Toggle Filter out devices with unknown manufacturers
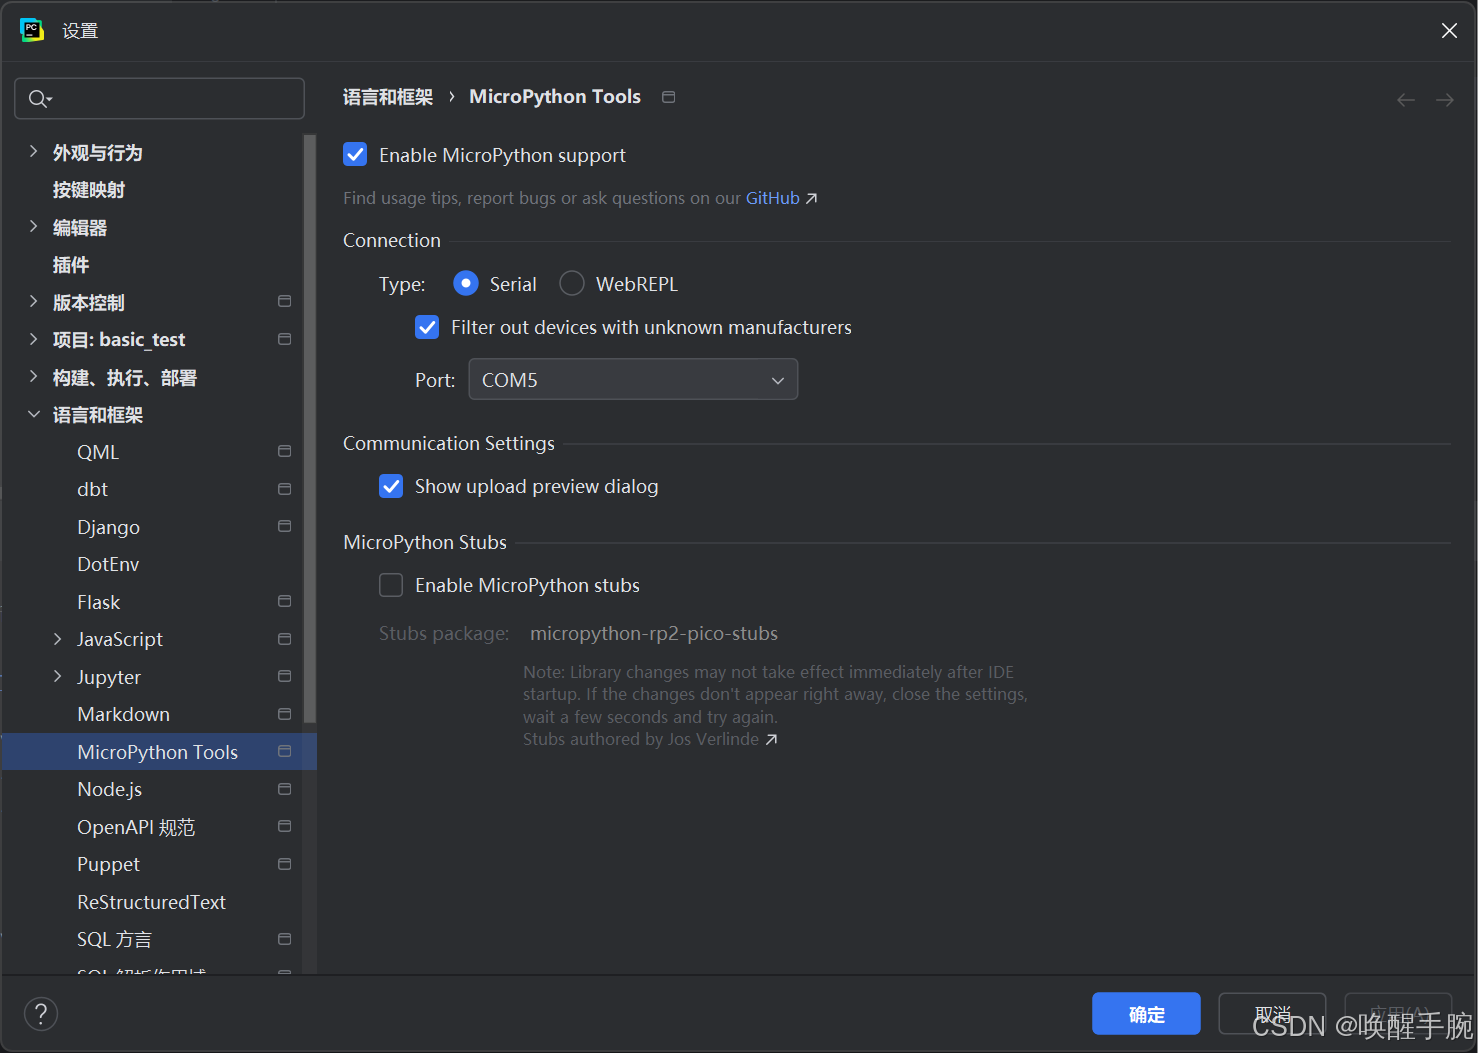Viewport: 1478px width, 1053px height. click(427, 327)
